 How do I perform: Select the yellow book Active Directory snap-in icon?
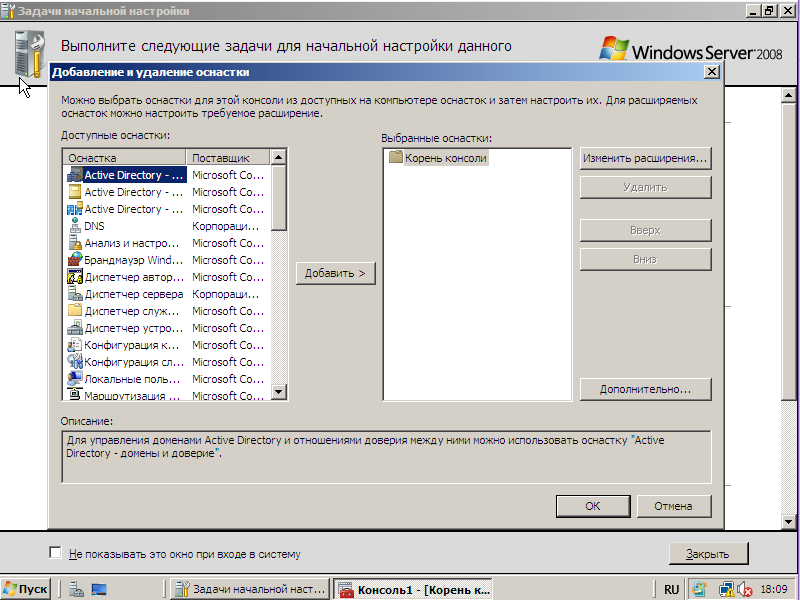pyautogui.click(x=74, y=192)
